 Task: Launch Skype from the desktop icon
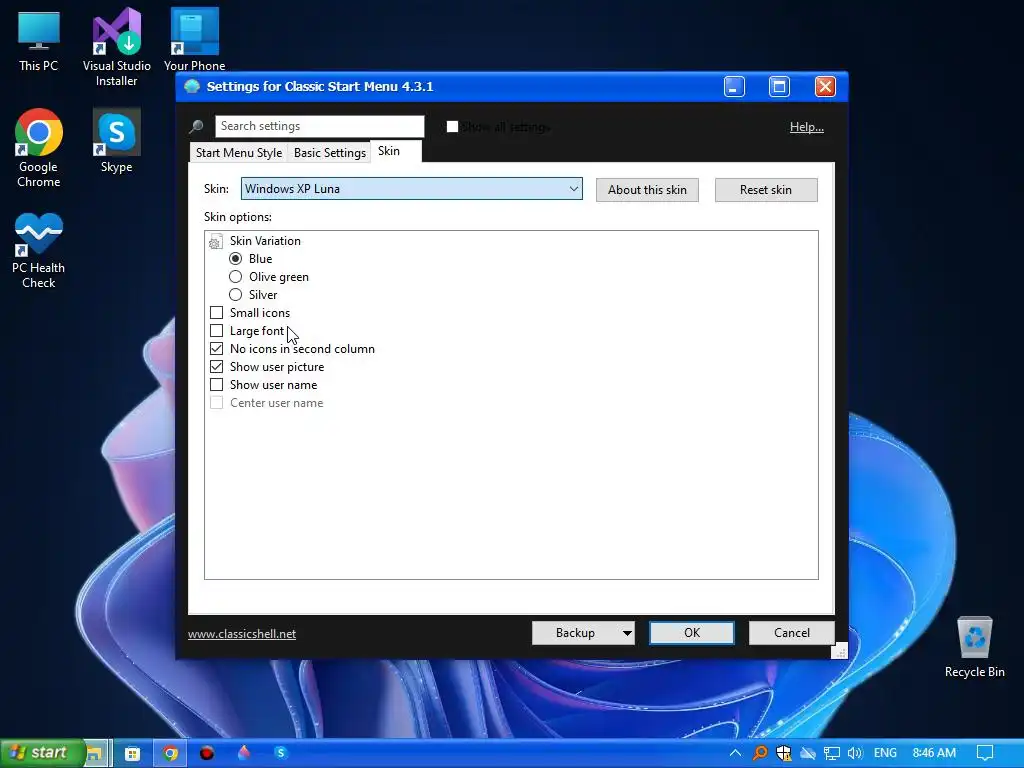click(116, 141)
